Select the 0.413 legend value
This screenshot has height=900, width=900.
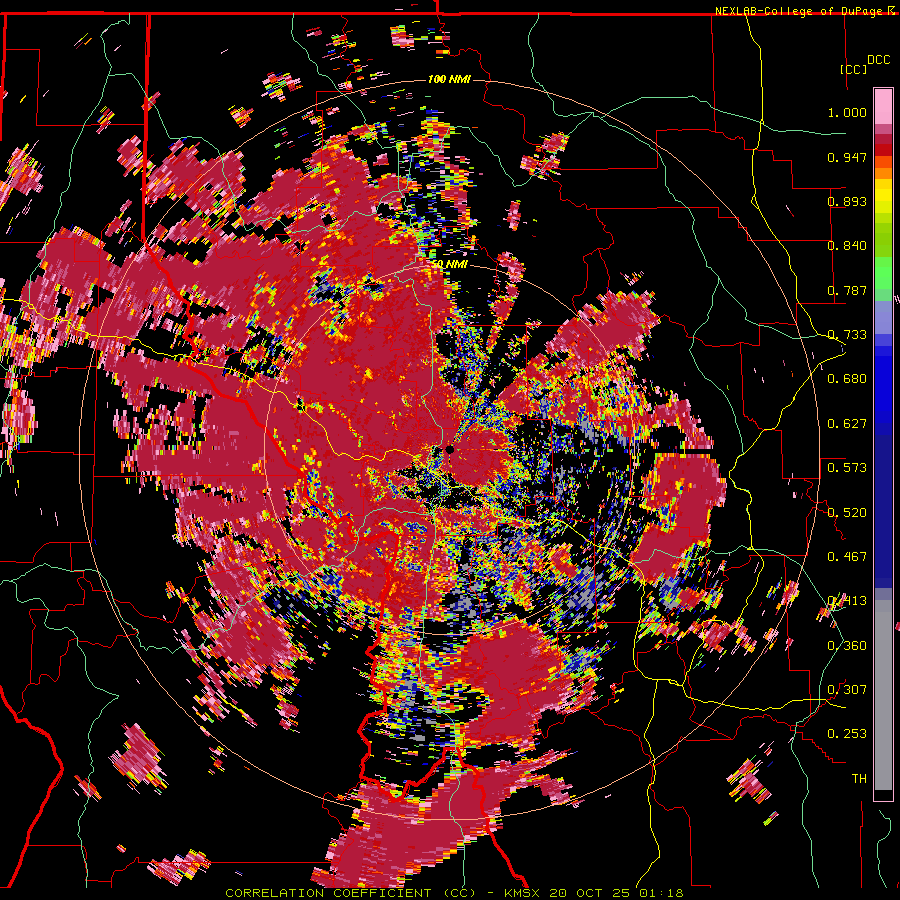[847, 601]
